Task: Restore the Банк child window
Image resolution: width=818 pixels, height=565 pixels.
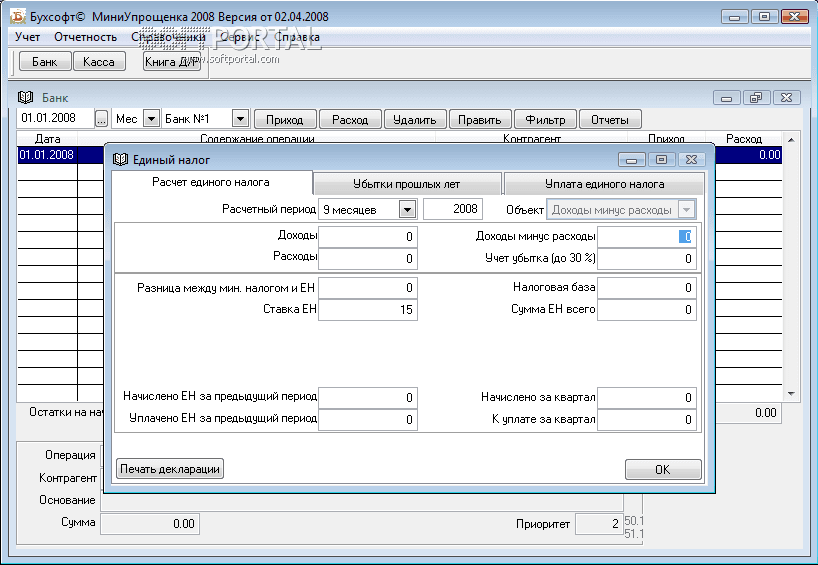Action: tap(756, 98)
